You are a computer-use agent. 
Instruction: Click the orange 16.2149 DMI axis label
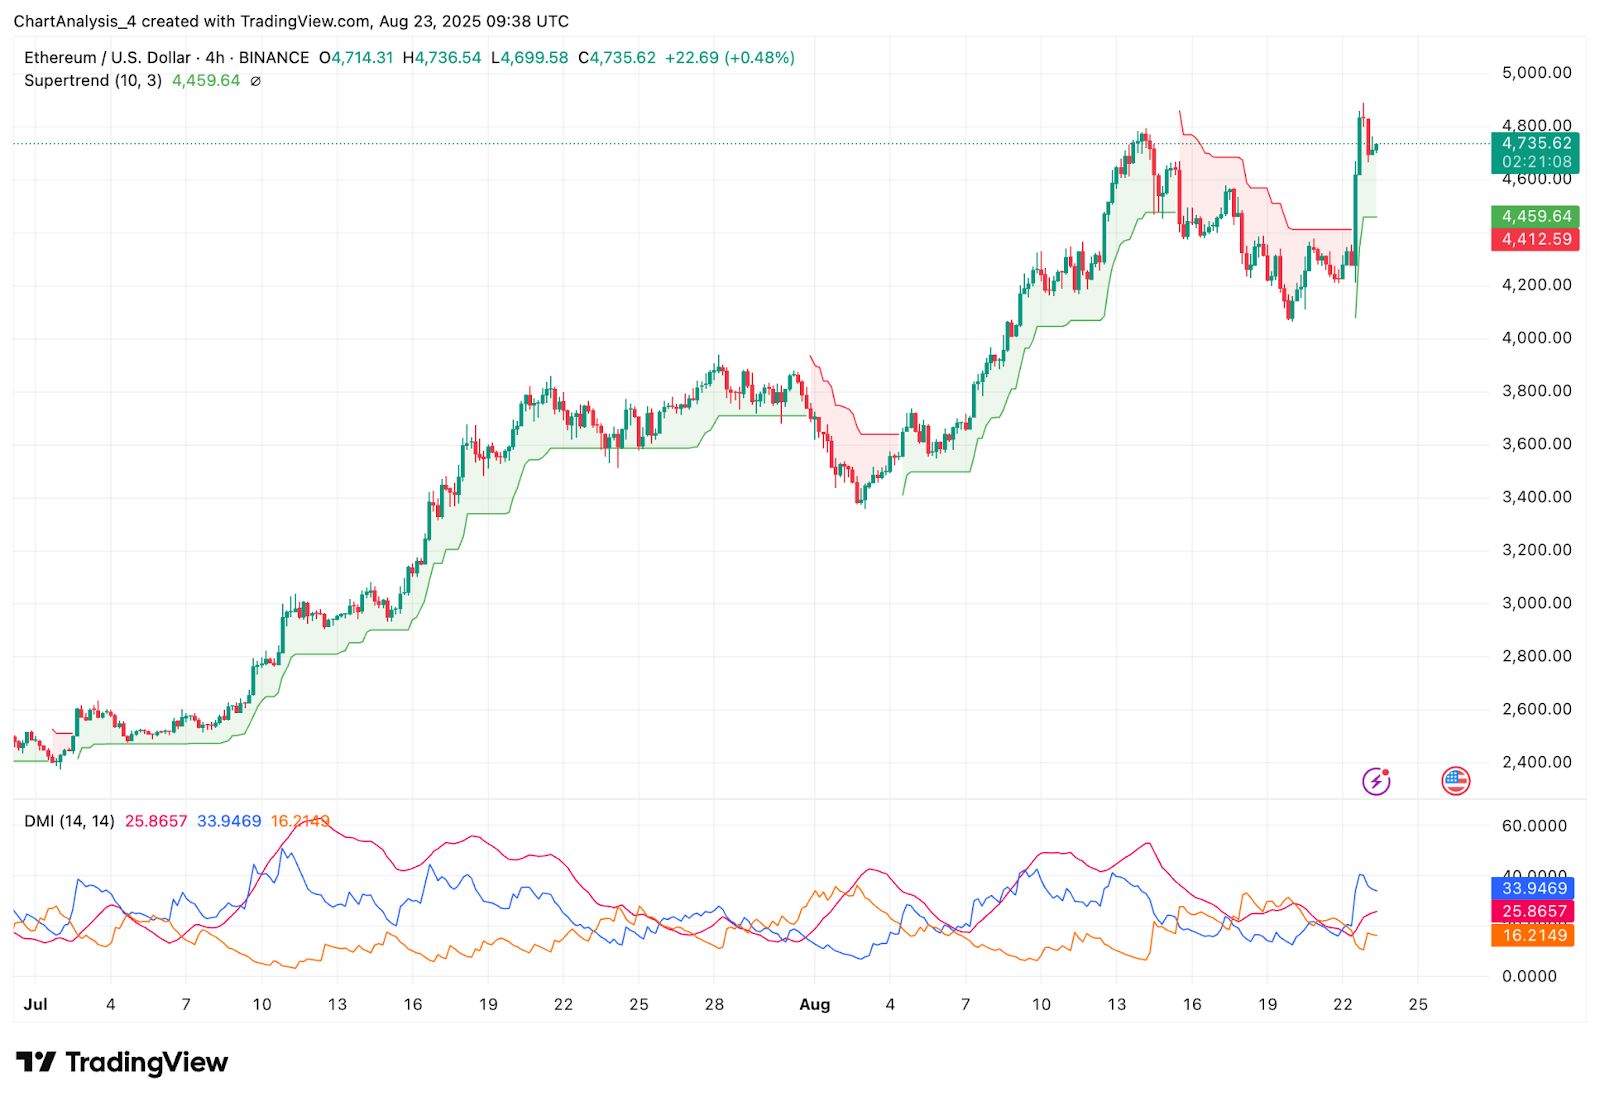pos(1534,935)
